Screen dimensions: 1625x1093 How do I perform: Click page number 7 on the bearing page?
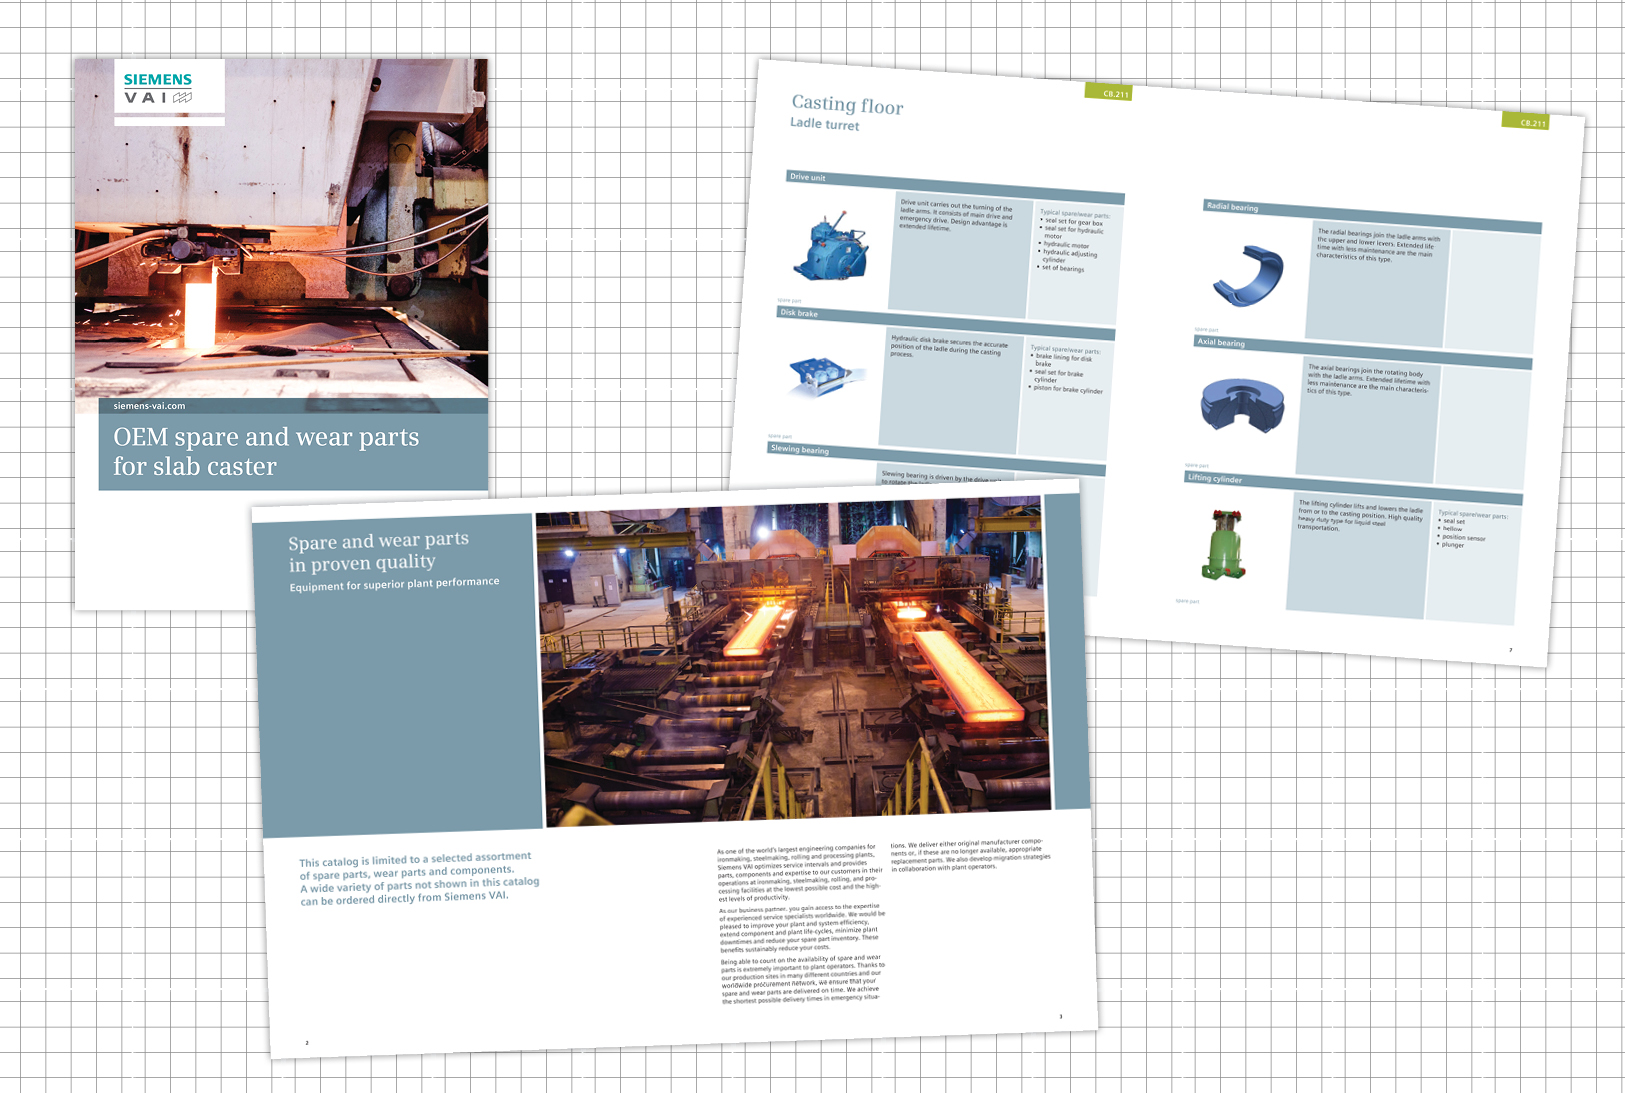click(x=1510, y=650)
